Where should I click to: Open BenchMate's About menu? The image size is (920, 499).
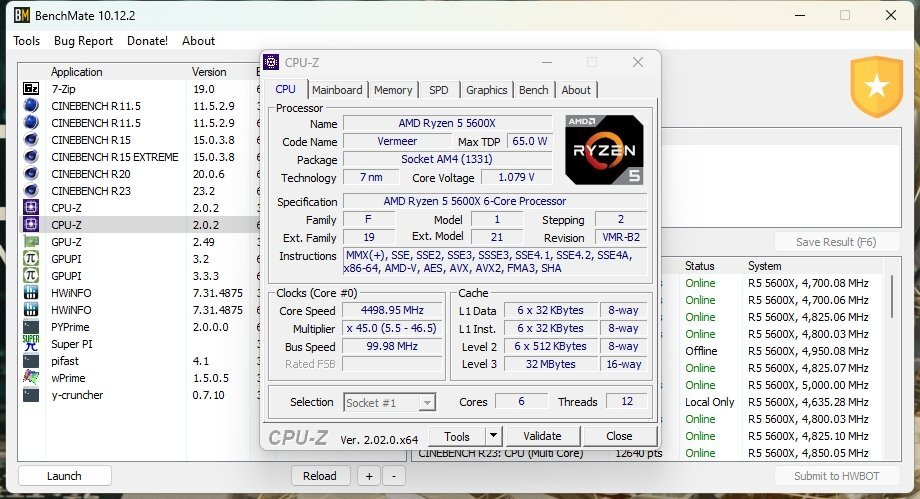tap(198, 41)
